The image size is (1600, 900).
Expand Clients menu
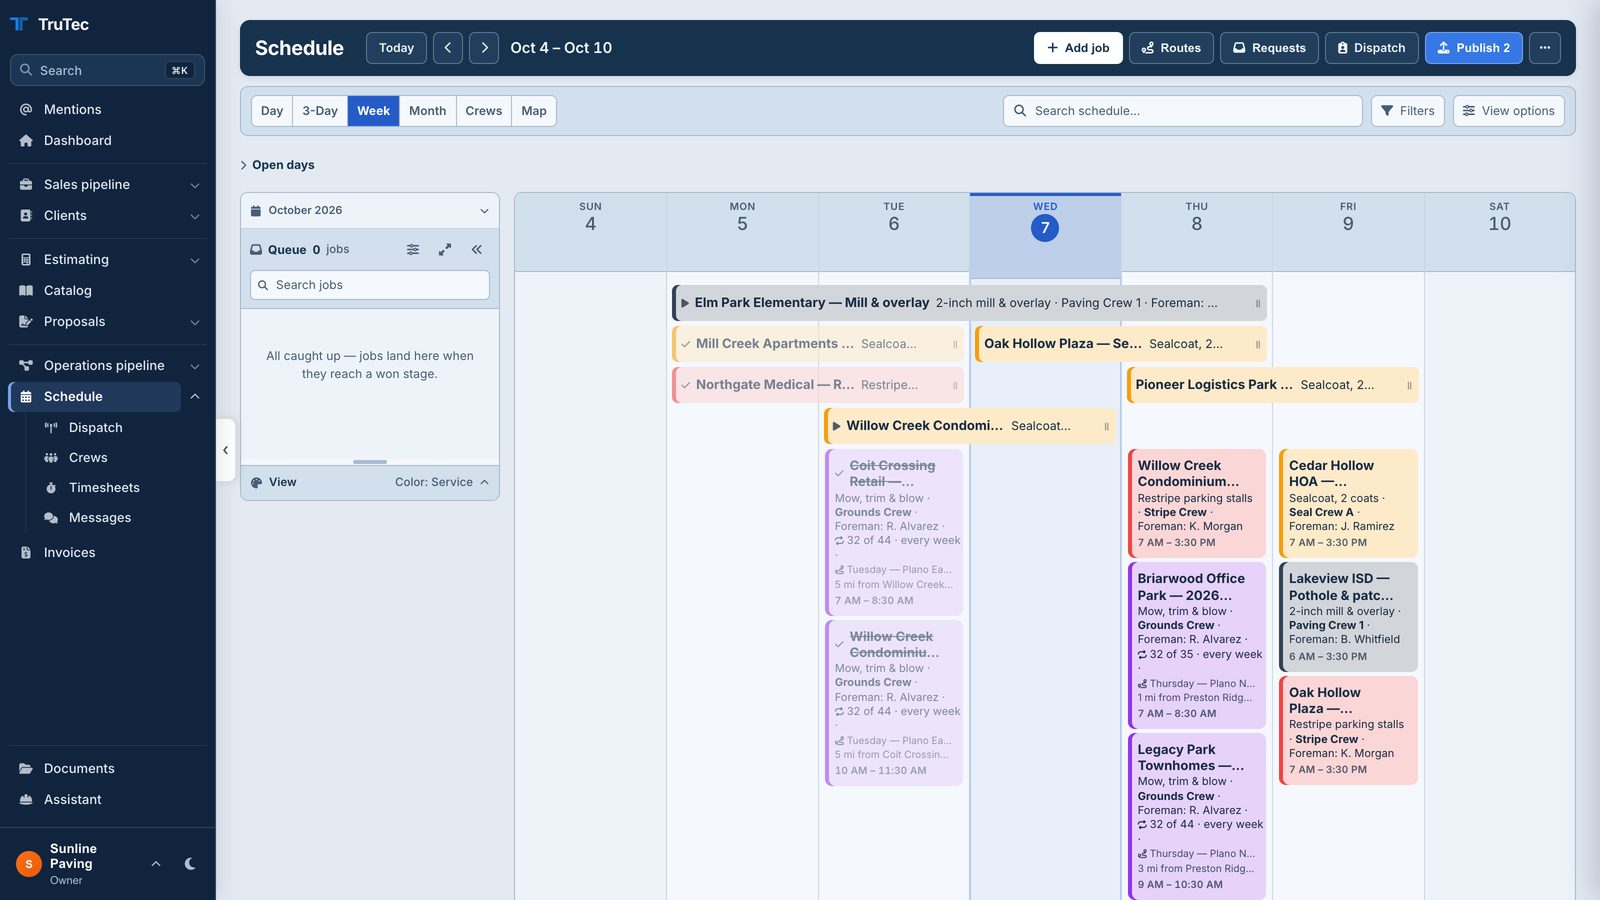point(107,216)
